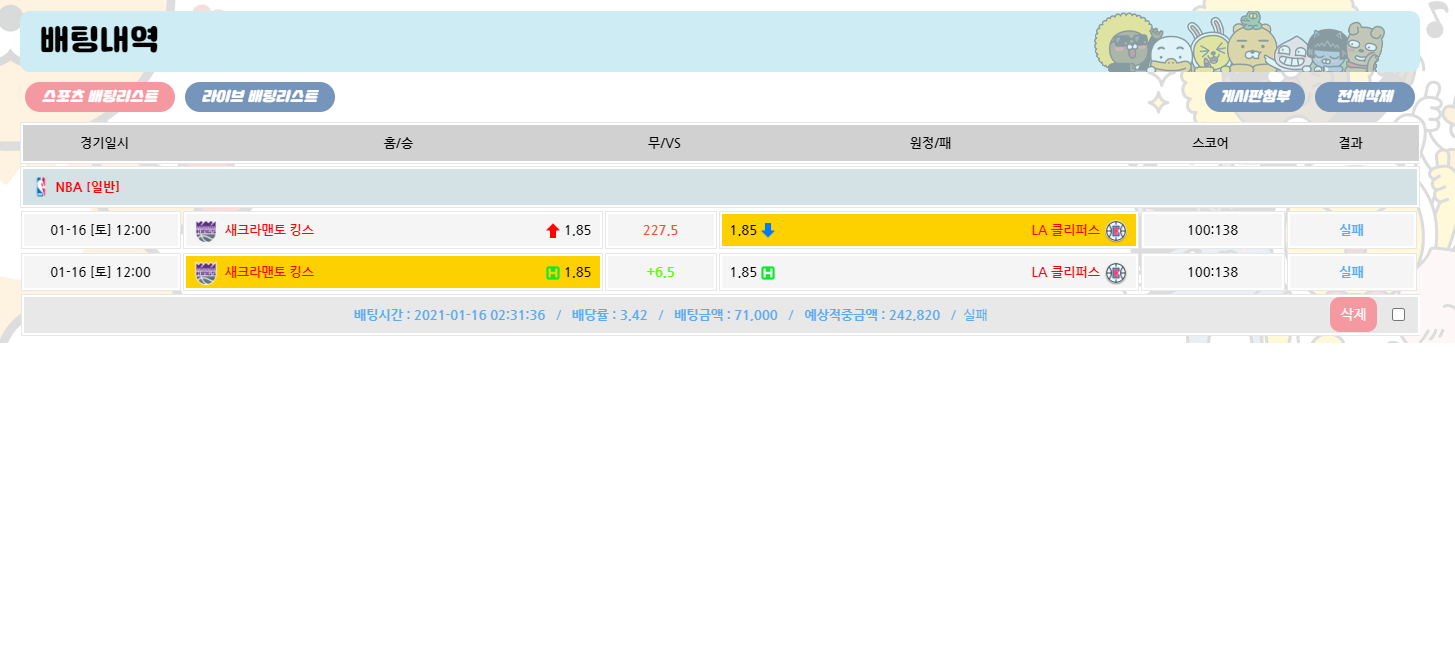Screen dimensions: 1455x648
Task: Click the 실패 result in first row
Action: [1351, 231]
